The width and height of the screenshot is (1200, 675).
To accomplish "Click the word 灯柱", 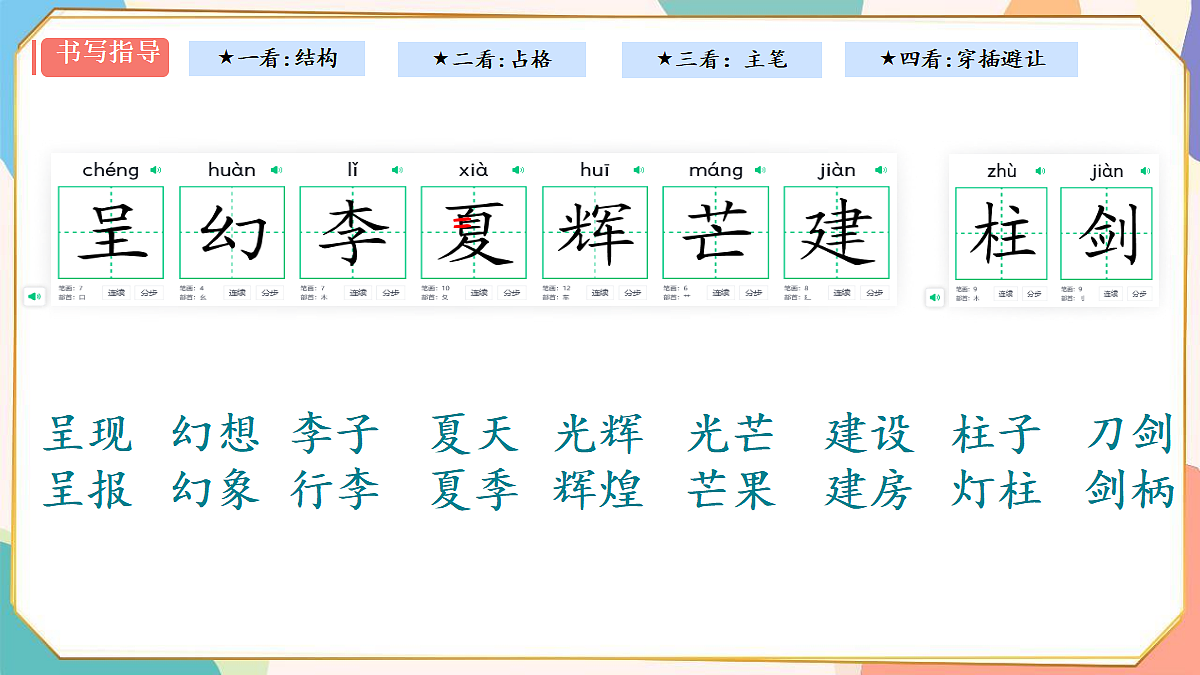I will click(x=996, y=490).
